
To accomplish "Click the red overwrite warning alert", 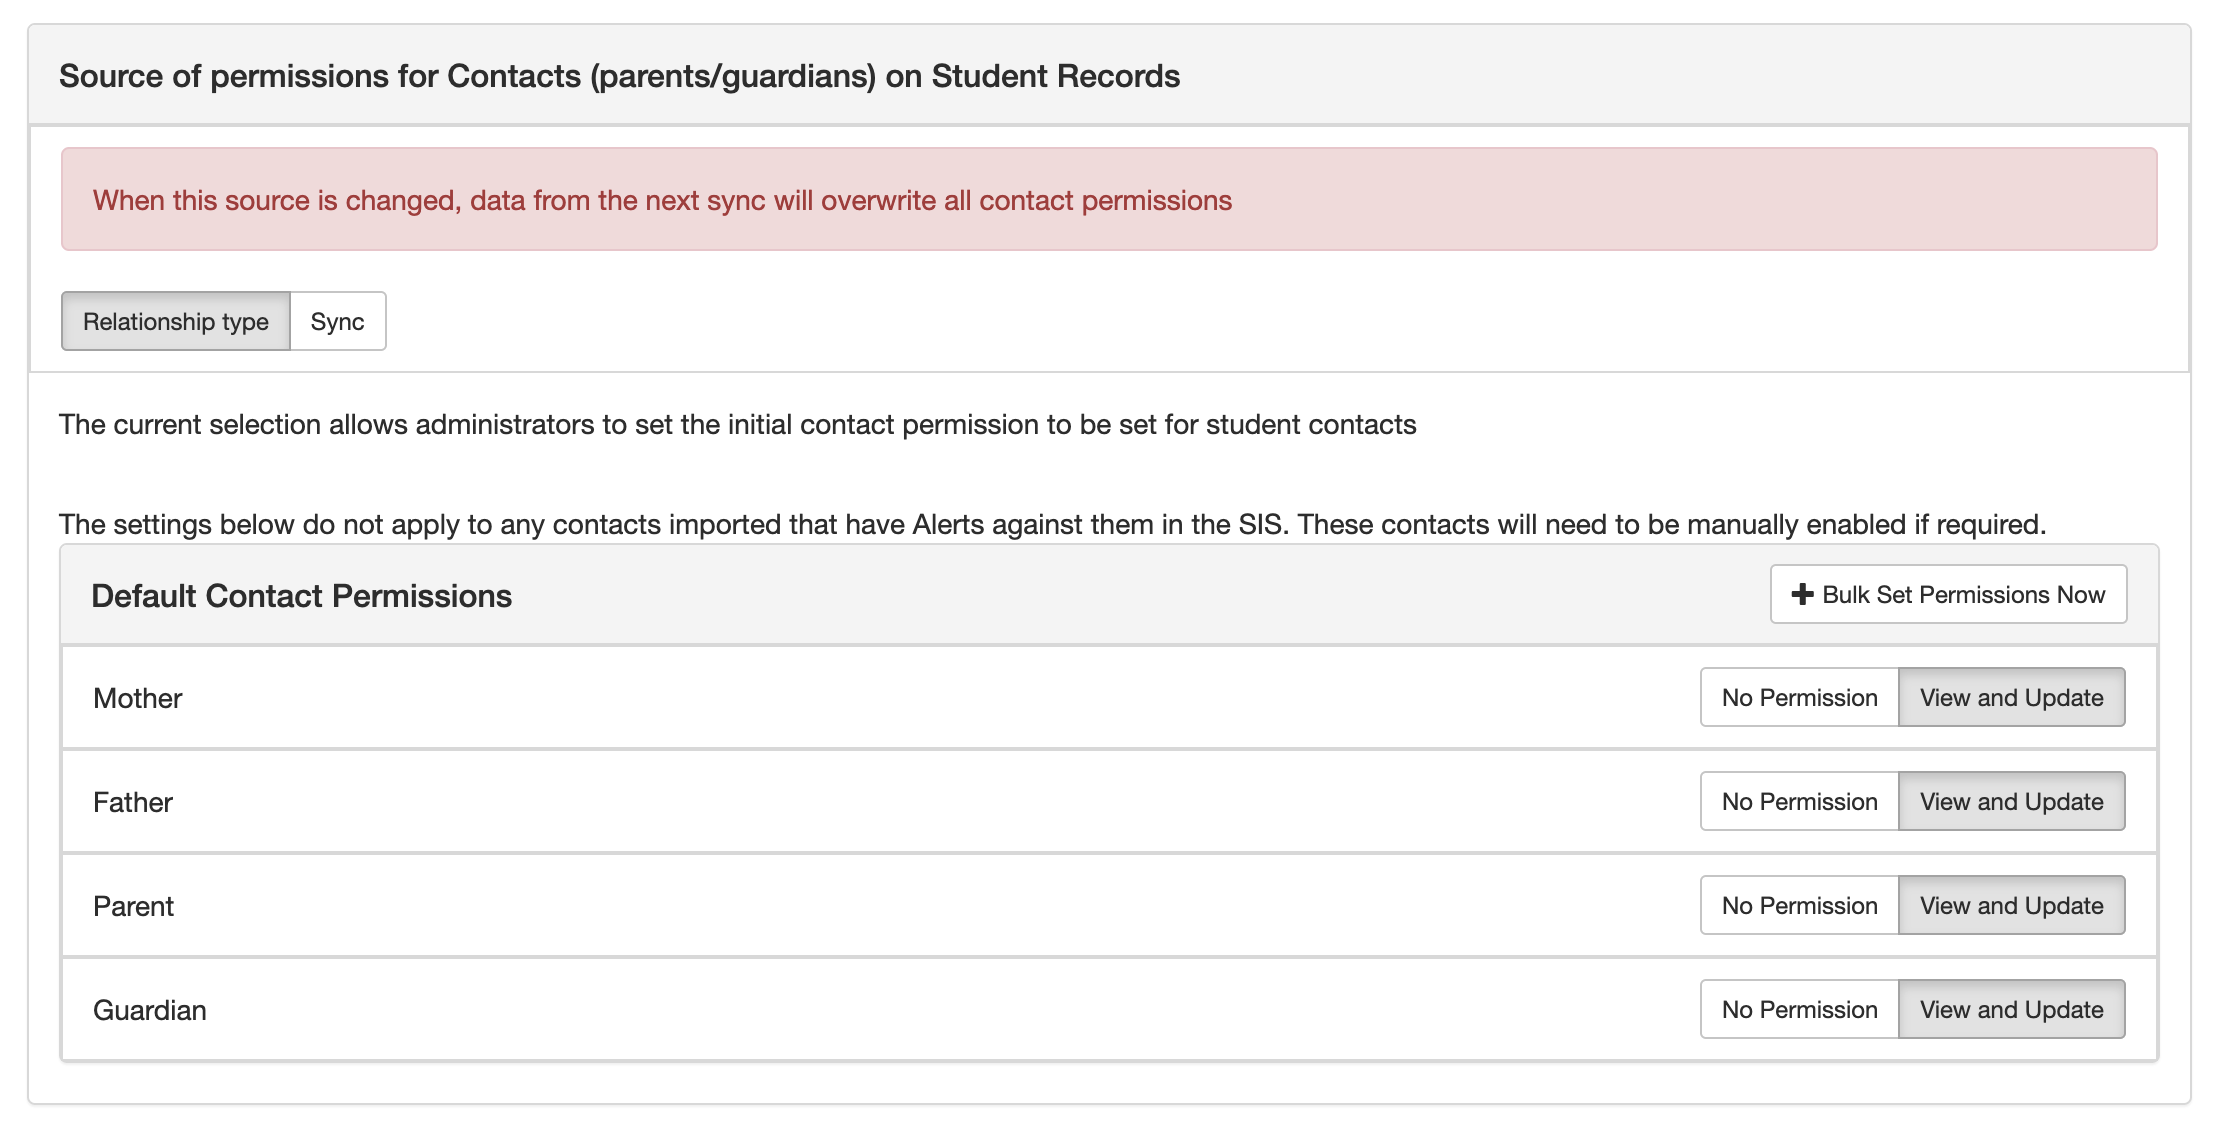I will click(1109, 199).
